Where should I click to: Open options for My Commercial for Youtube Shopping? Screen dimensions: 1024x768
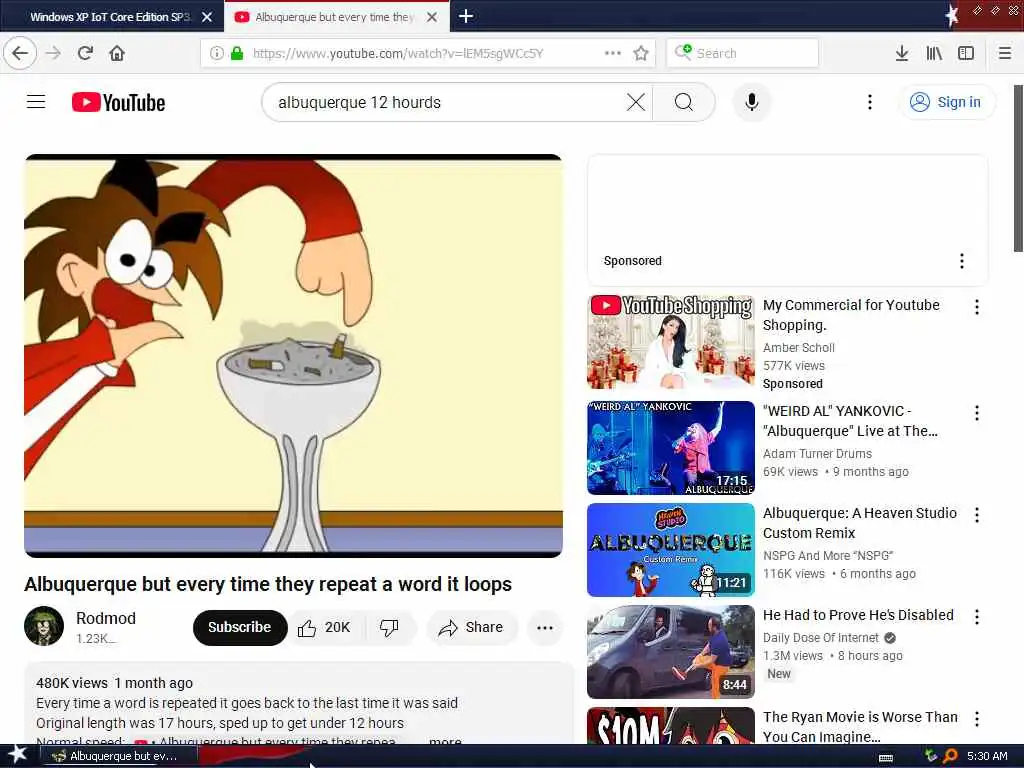[976, 306]
